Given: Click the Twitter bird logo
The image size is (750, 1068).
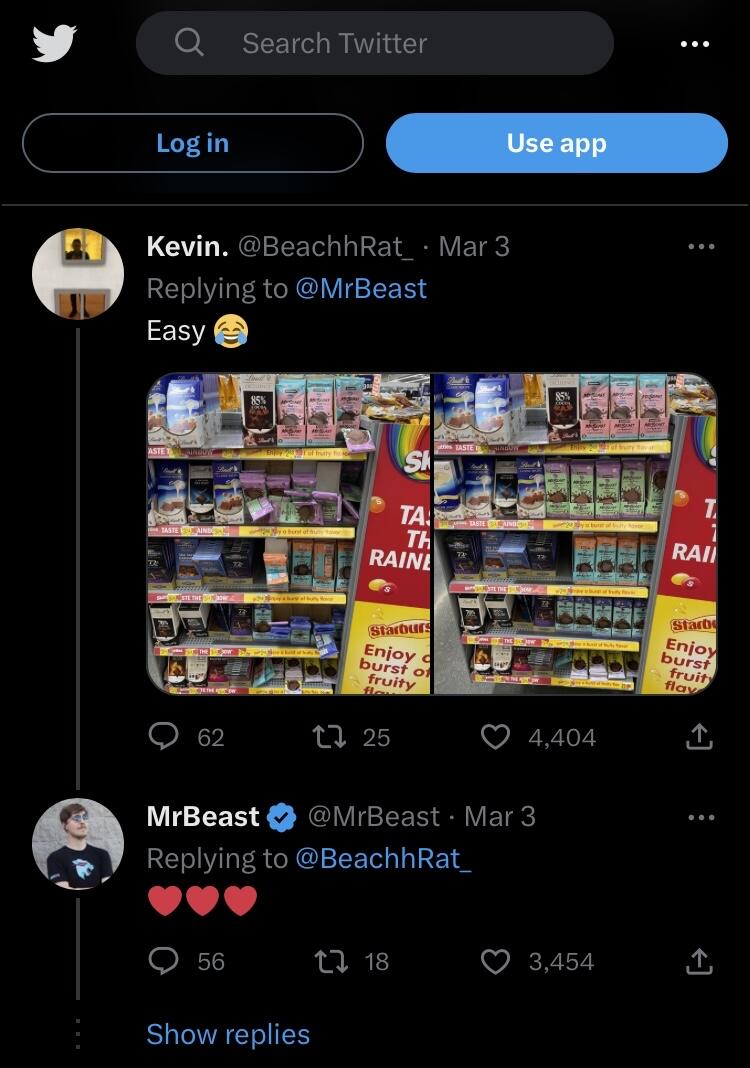Looking at the screenshot, I should point(54,44).
